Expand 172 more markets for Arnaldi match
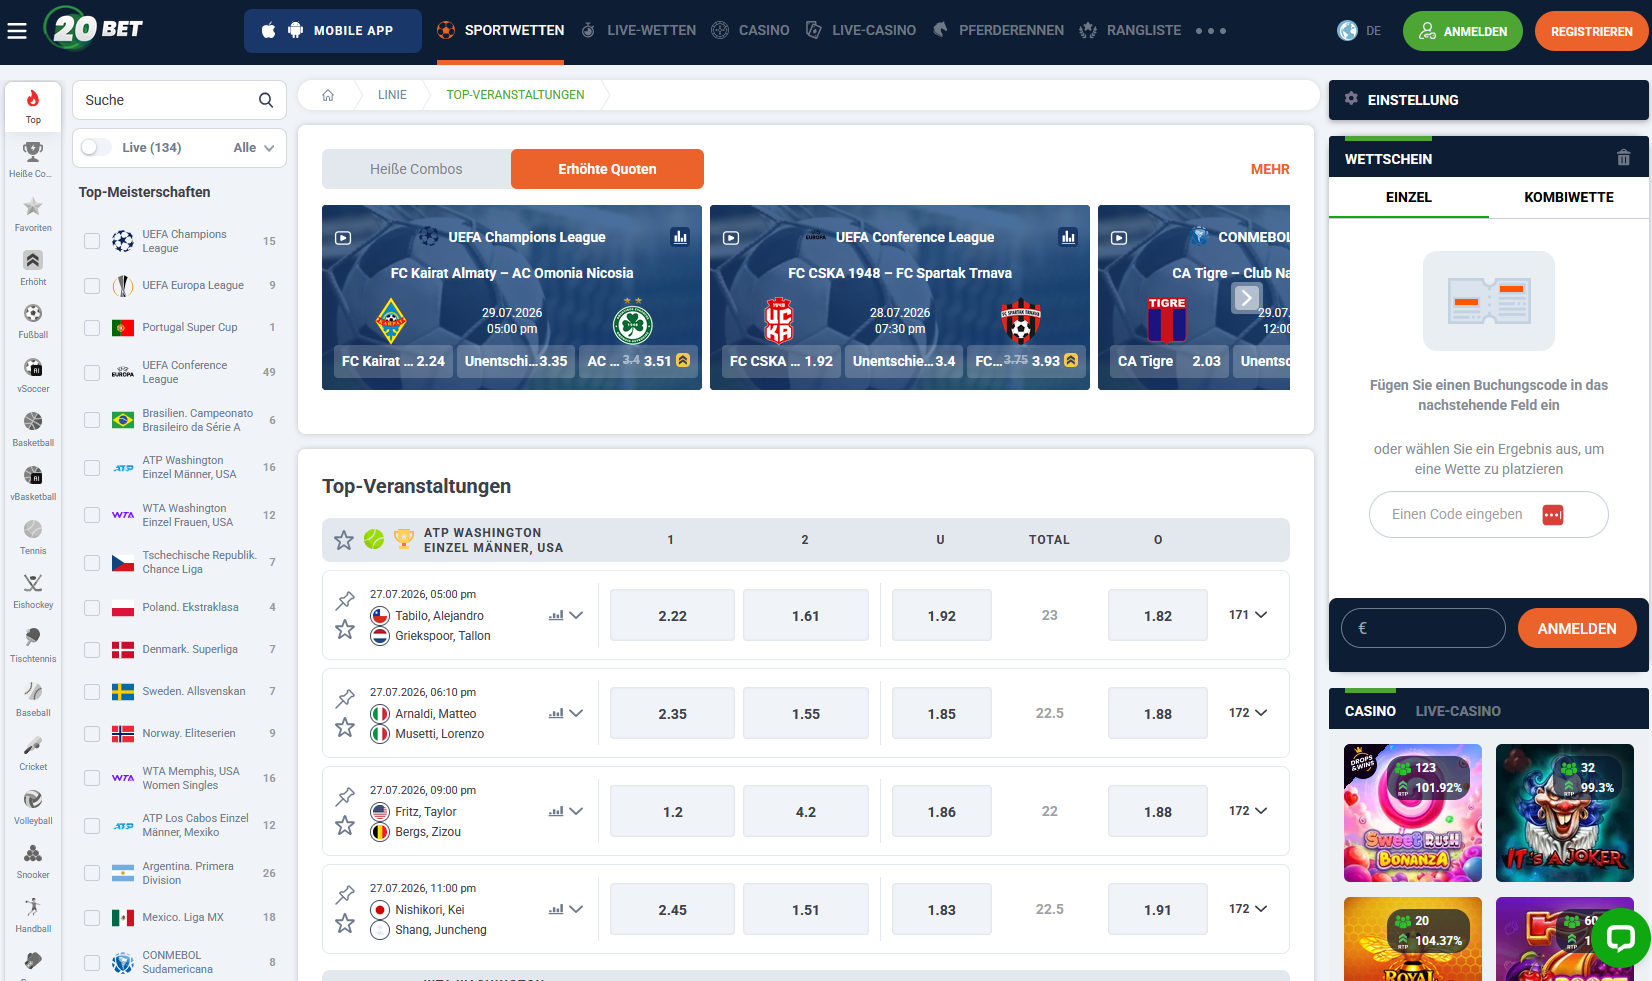 1248,713
